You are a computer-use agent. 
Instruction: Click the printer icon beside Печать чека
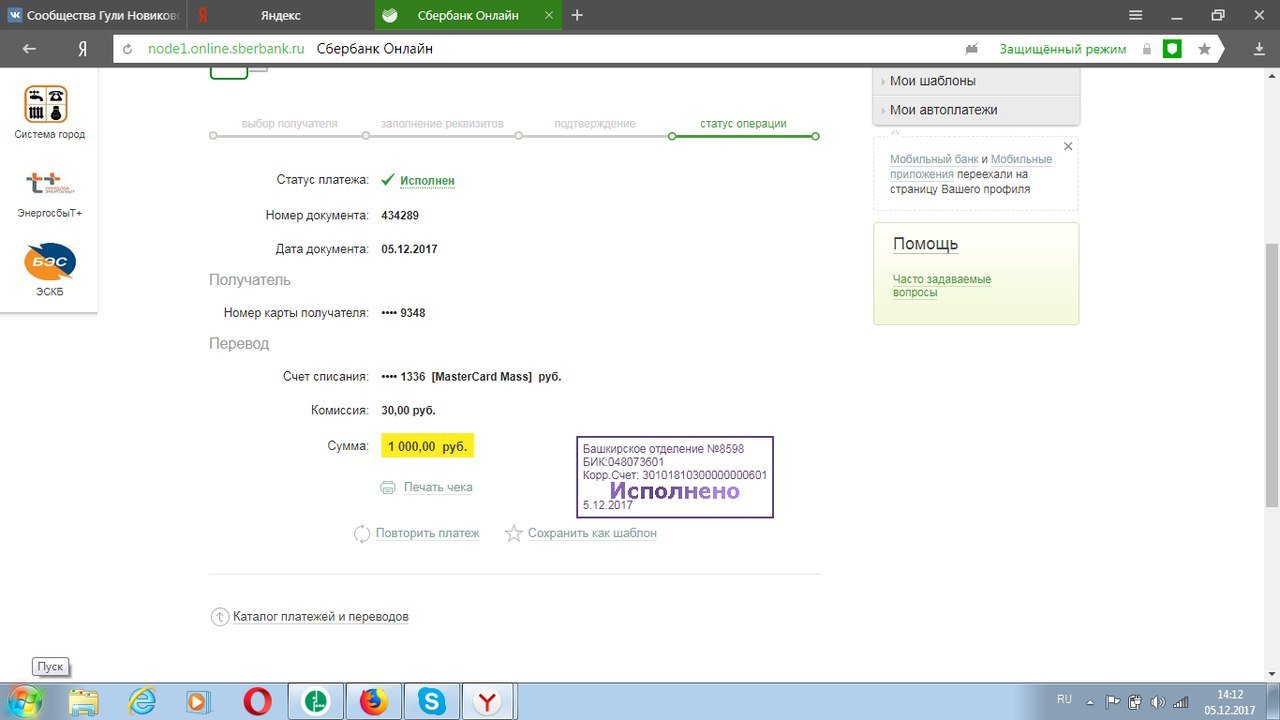(x=388, y=487)
